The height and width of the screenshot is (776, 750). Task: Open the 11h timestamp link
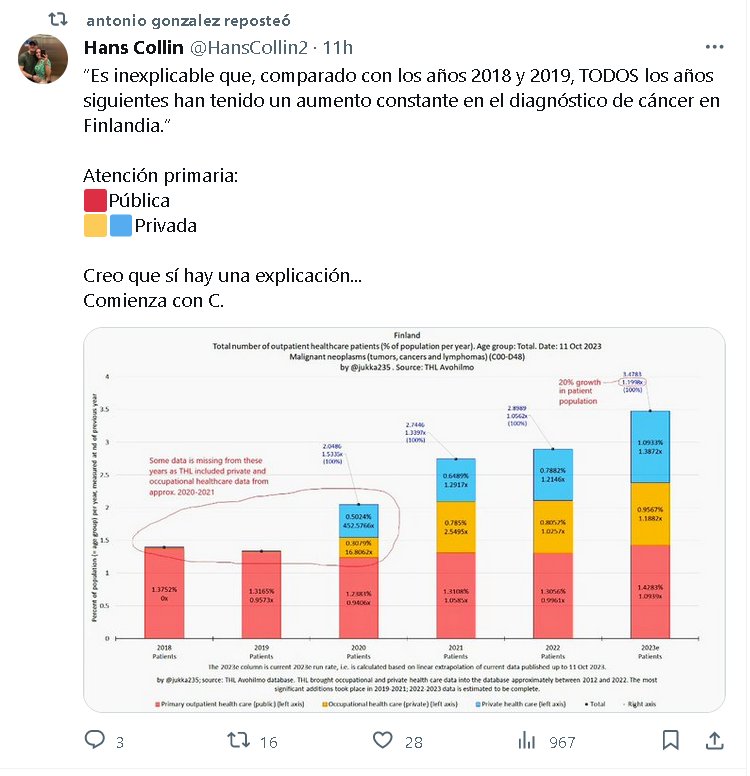click(338, 47)
